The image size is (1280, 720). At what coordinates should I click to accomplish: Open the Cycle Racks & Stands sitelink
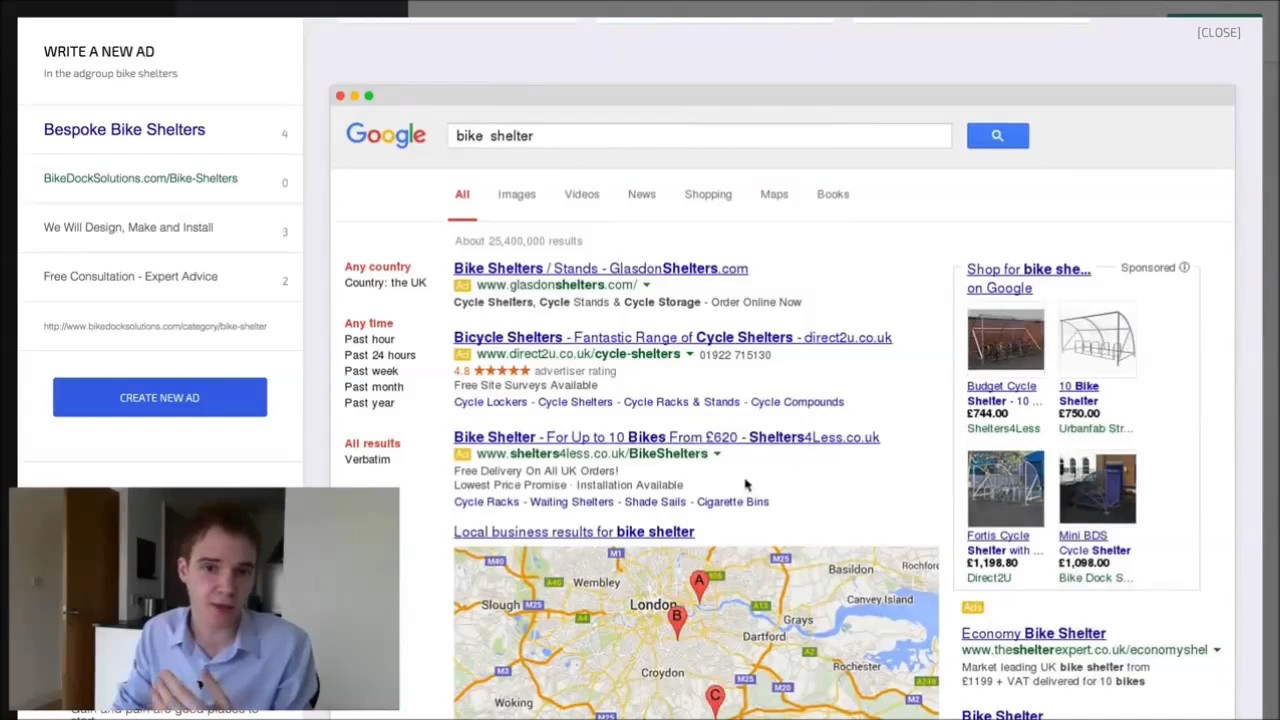click(x=682, y=402)
